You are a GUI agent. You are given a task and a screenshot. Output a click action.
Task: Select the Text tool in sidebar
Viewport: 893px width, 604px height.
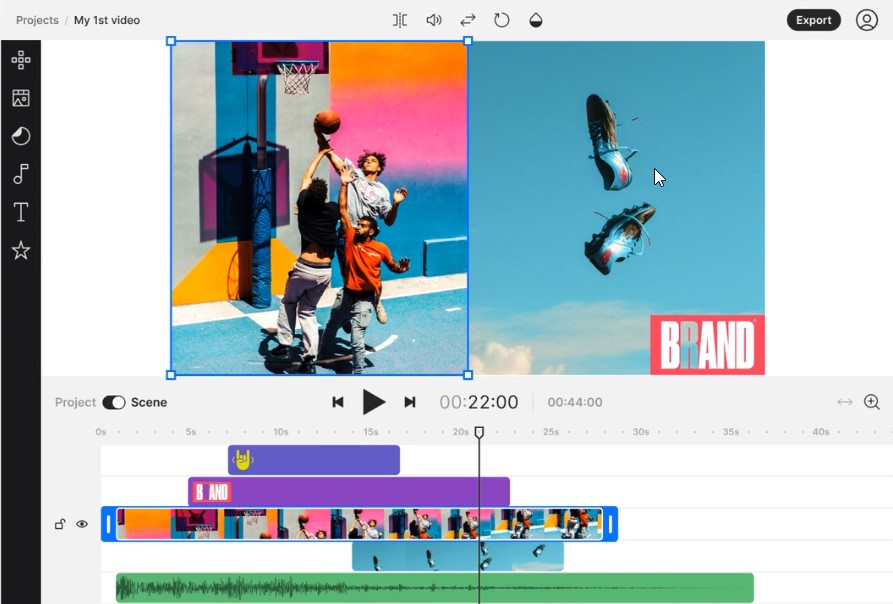pyautogui.click(x=20, y=212)
